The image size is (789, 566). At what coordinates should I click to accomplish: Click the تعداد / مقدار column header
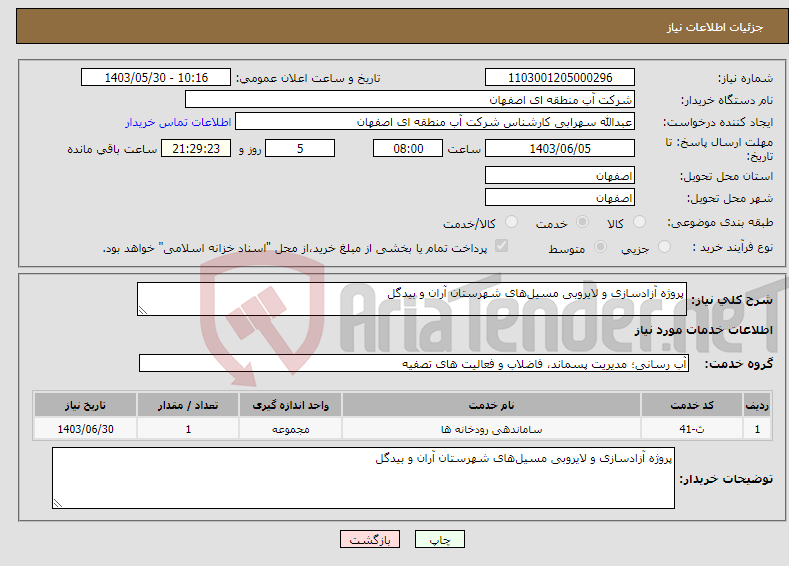click(x=188, y=405)
